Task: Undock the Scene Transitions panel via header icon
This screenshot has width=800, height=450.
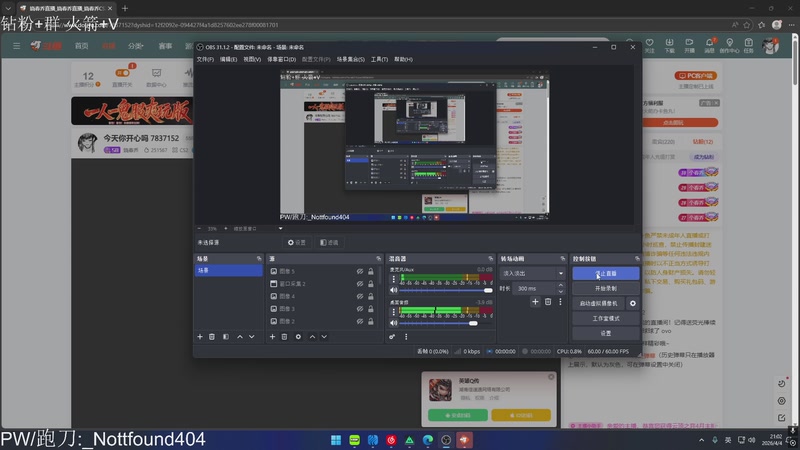Action: click(562, 259)
